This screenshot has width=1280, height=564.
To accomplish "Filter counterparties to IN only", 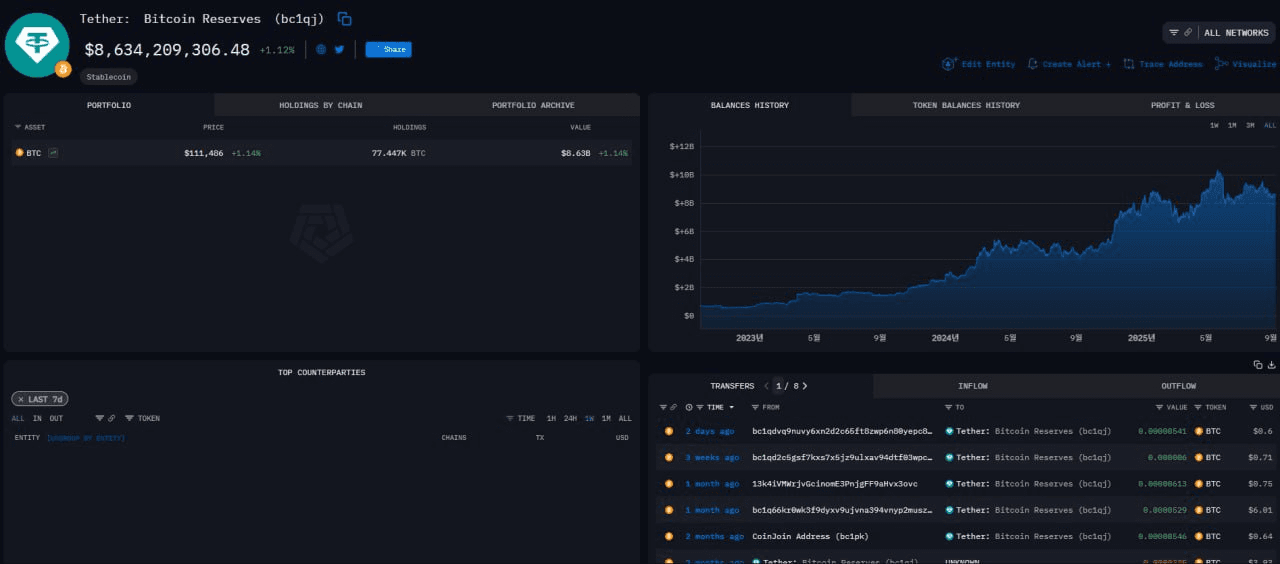I will (37, 418).
